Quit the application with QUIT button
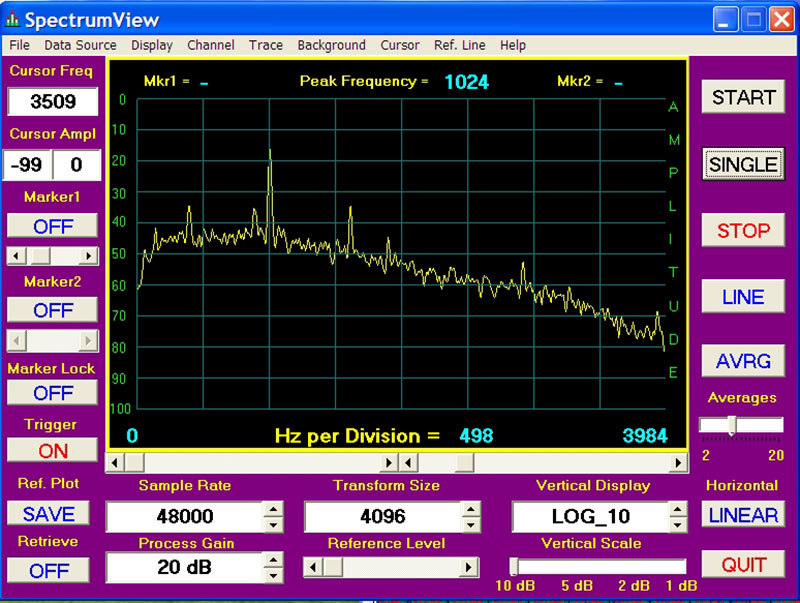The width and height of the screenshot is (800, 603). [743, 565]
